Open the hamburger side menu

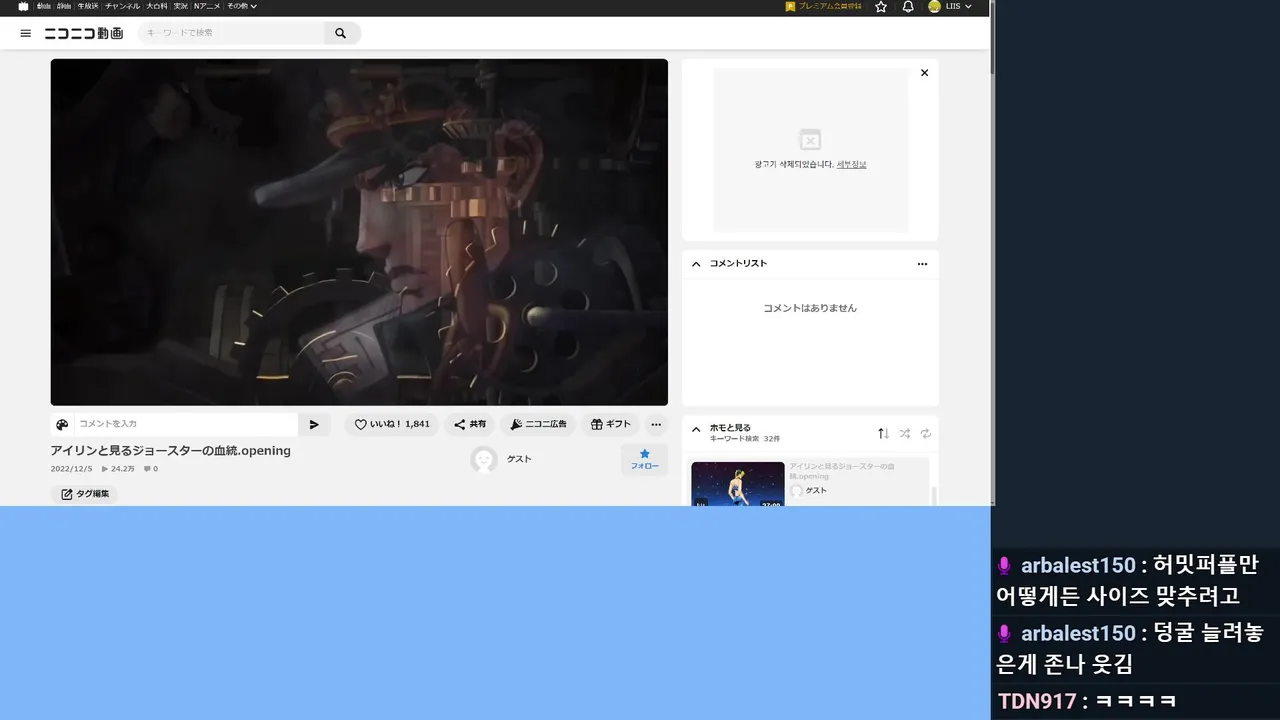[25, 33]
